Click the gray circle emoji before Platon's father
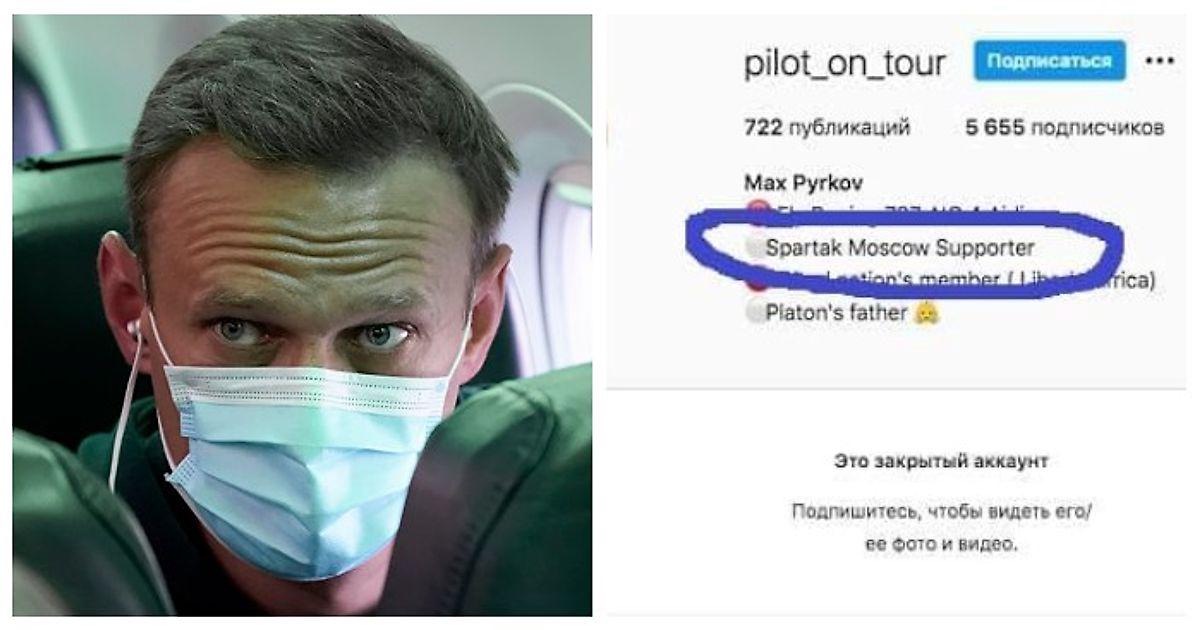 755,313
